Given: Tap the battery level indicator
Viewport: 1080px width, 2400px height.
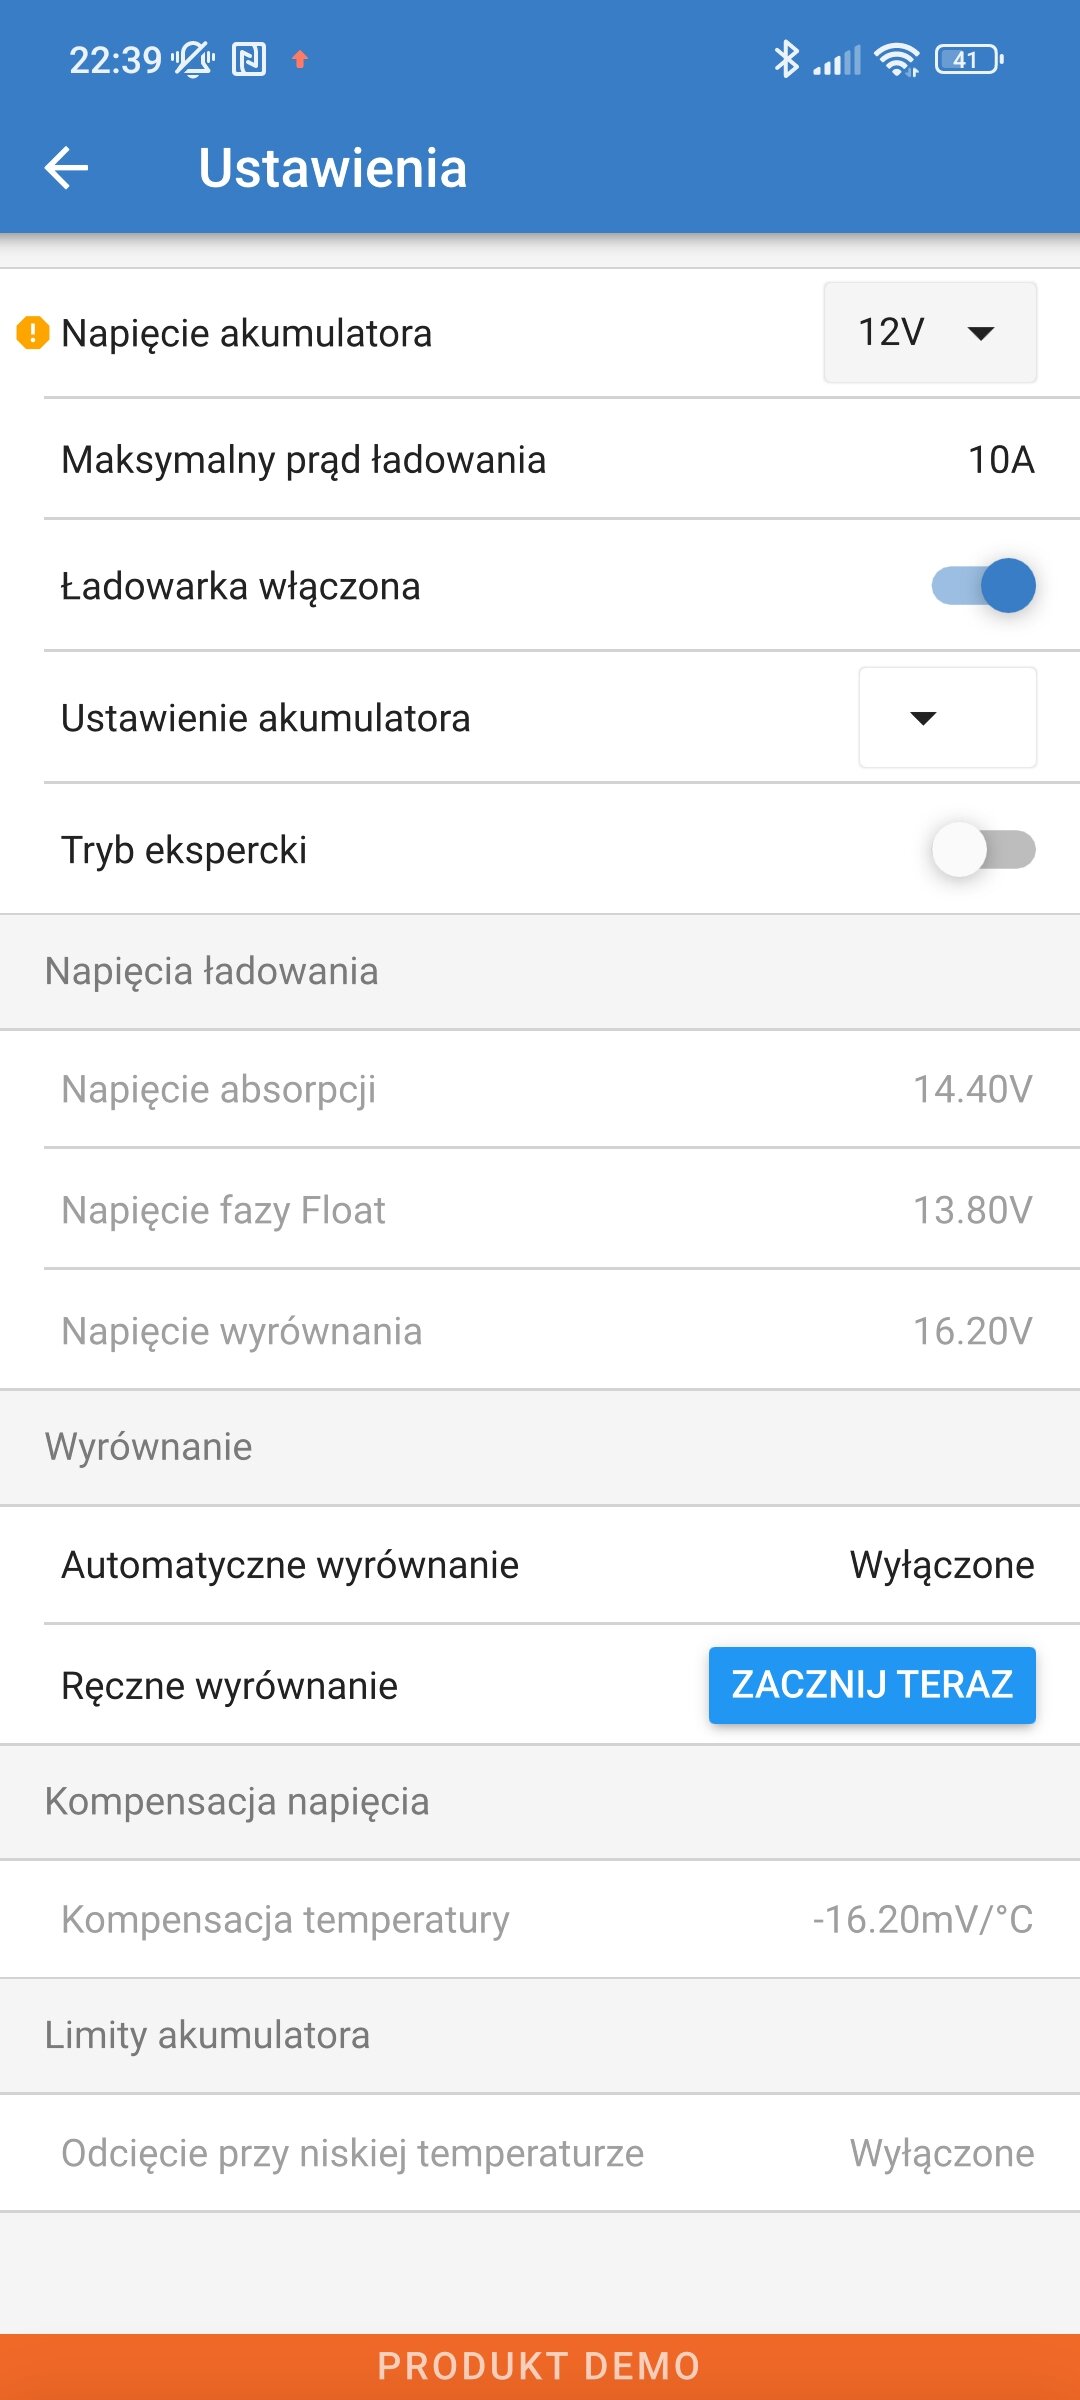Looking at the screenshot, I should [969, 60].
